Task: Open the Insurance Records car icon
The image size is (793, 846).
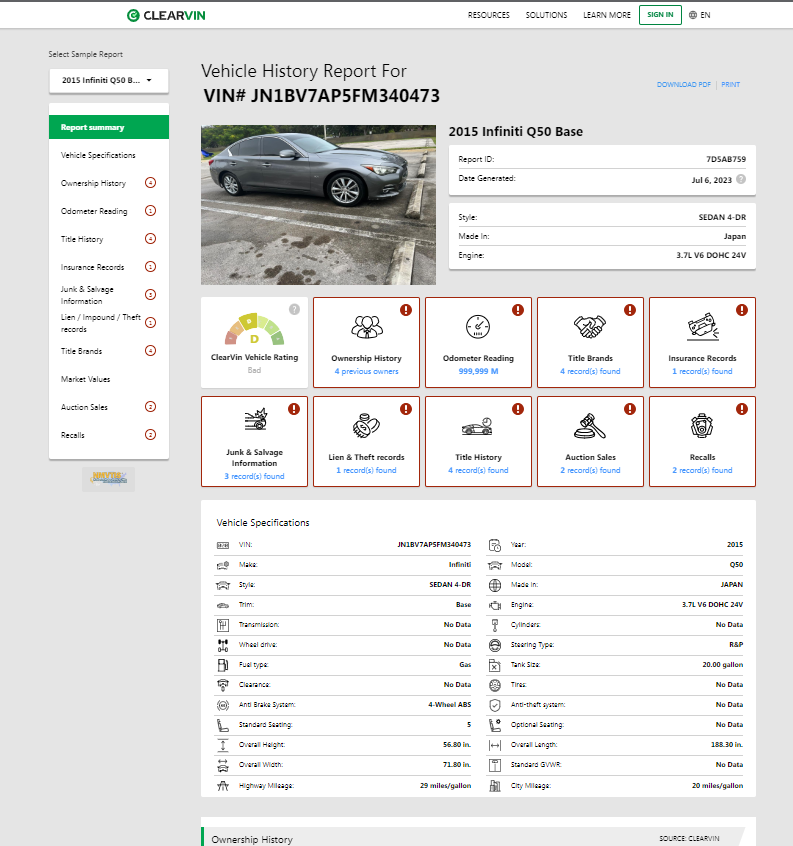Action: [702, 327]
